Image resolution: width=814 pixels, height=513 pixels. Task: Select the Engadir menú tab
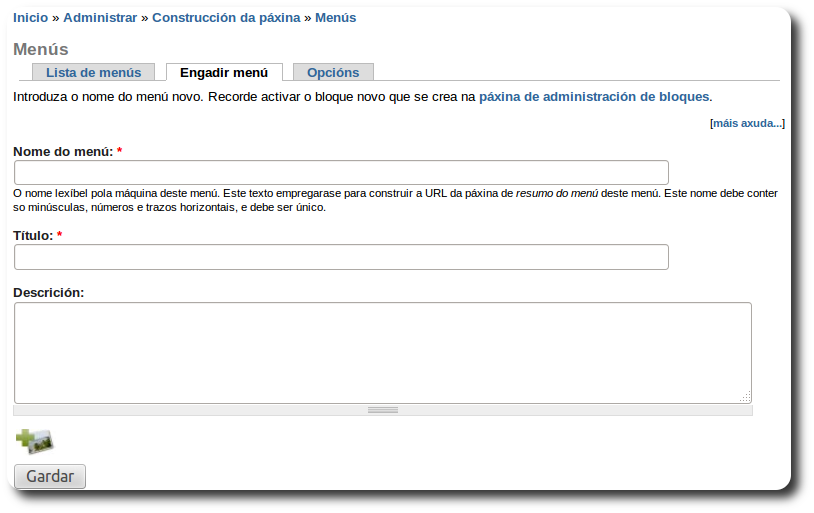(x=224, y=73)
